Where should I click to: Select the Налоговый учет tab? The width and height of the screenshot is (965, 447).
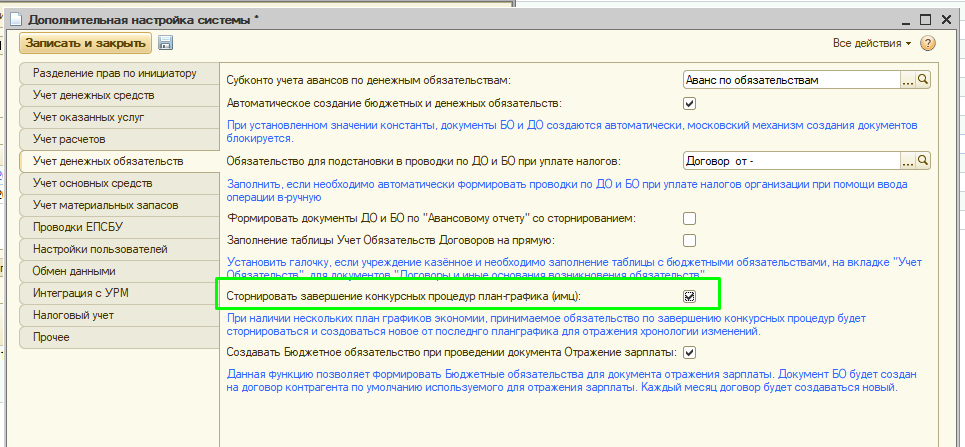click(x=74, y=315)
